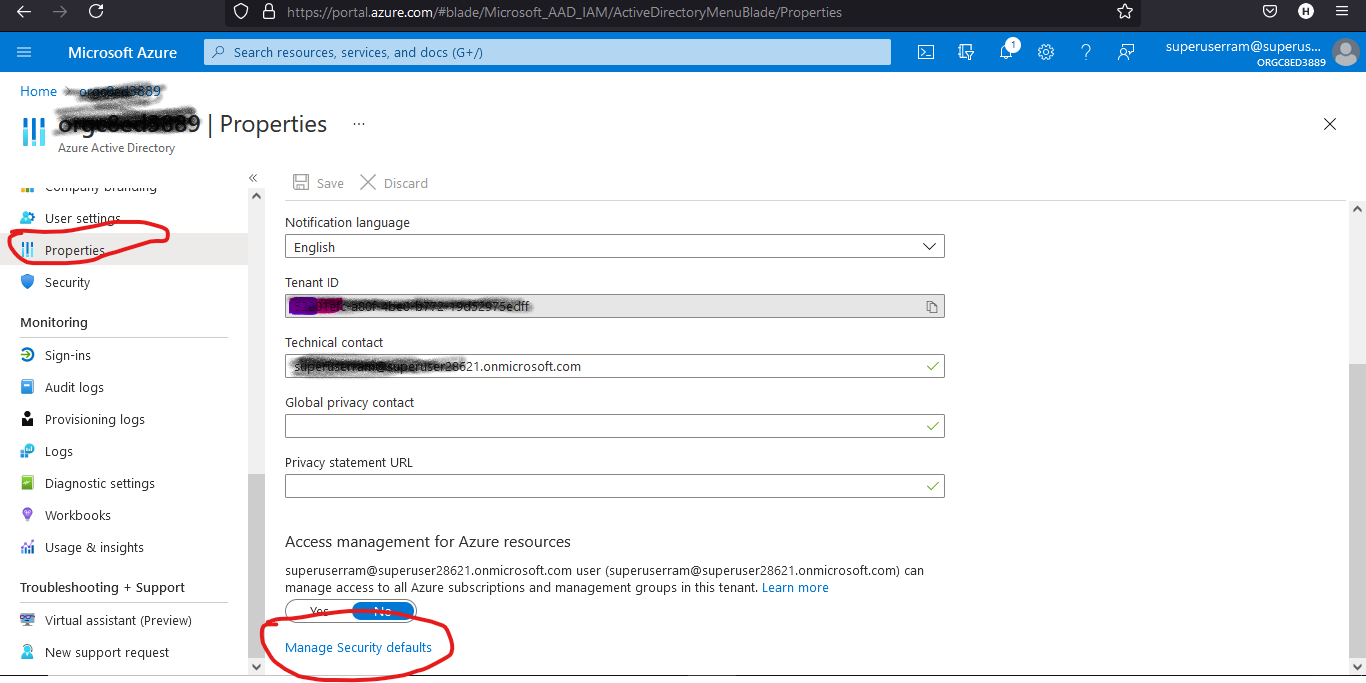Click the Azure search box
The image size is (1366, 683).
[x=547, y=52]
